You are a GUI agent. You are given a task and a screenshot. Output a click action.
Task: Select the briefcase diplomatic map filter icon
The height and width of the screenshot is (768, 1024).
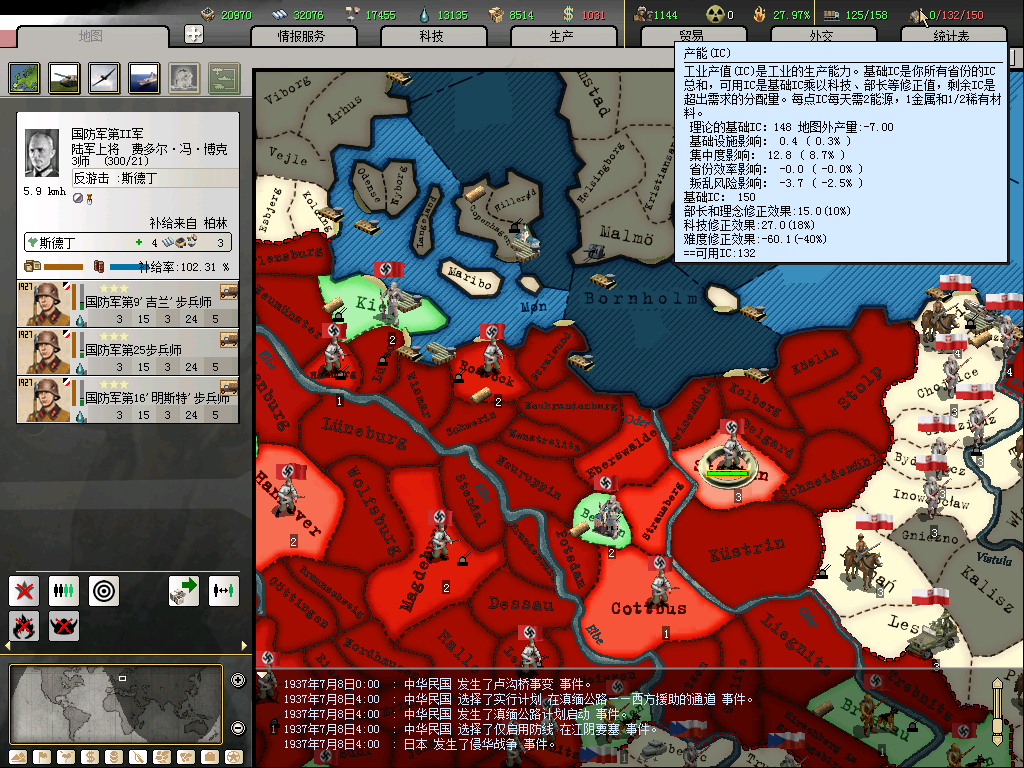pos(210,757)
